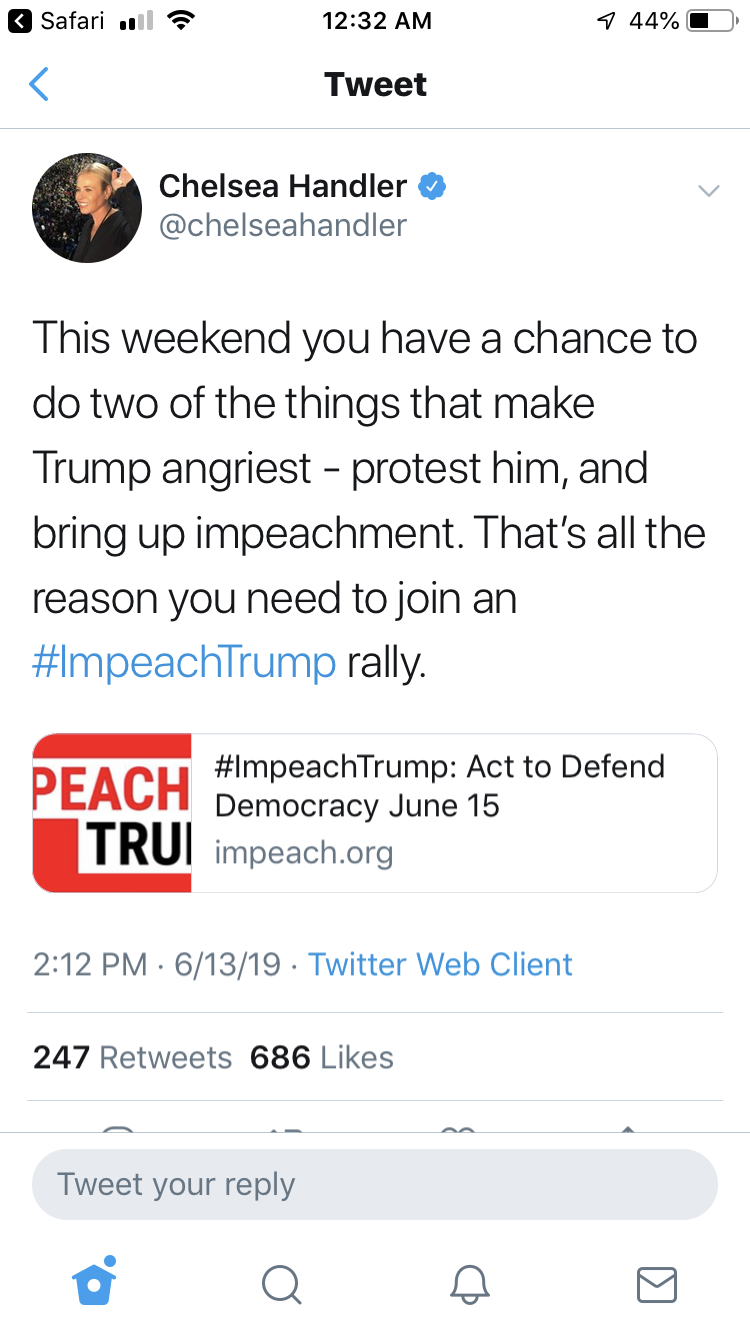Tap the blue back arrow
This screenshot has height=1334, width=750.
click(39, 85)
